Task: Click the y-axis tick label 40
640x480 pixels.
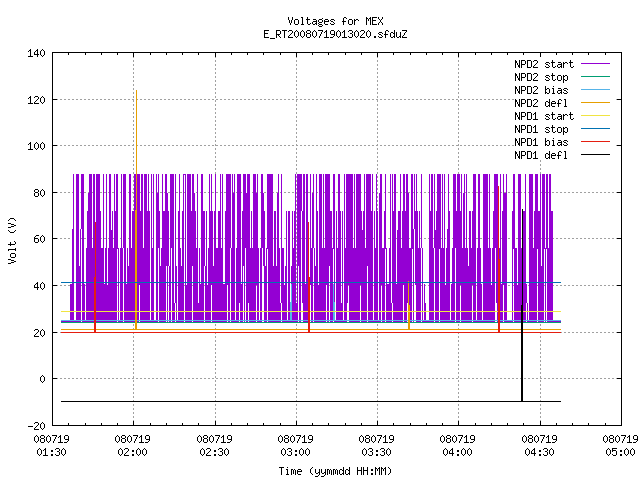Action: coord(39,286)
